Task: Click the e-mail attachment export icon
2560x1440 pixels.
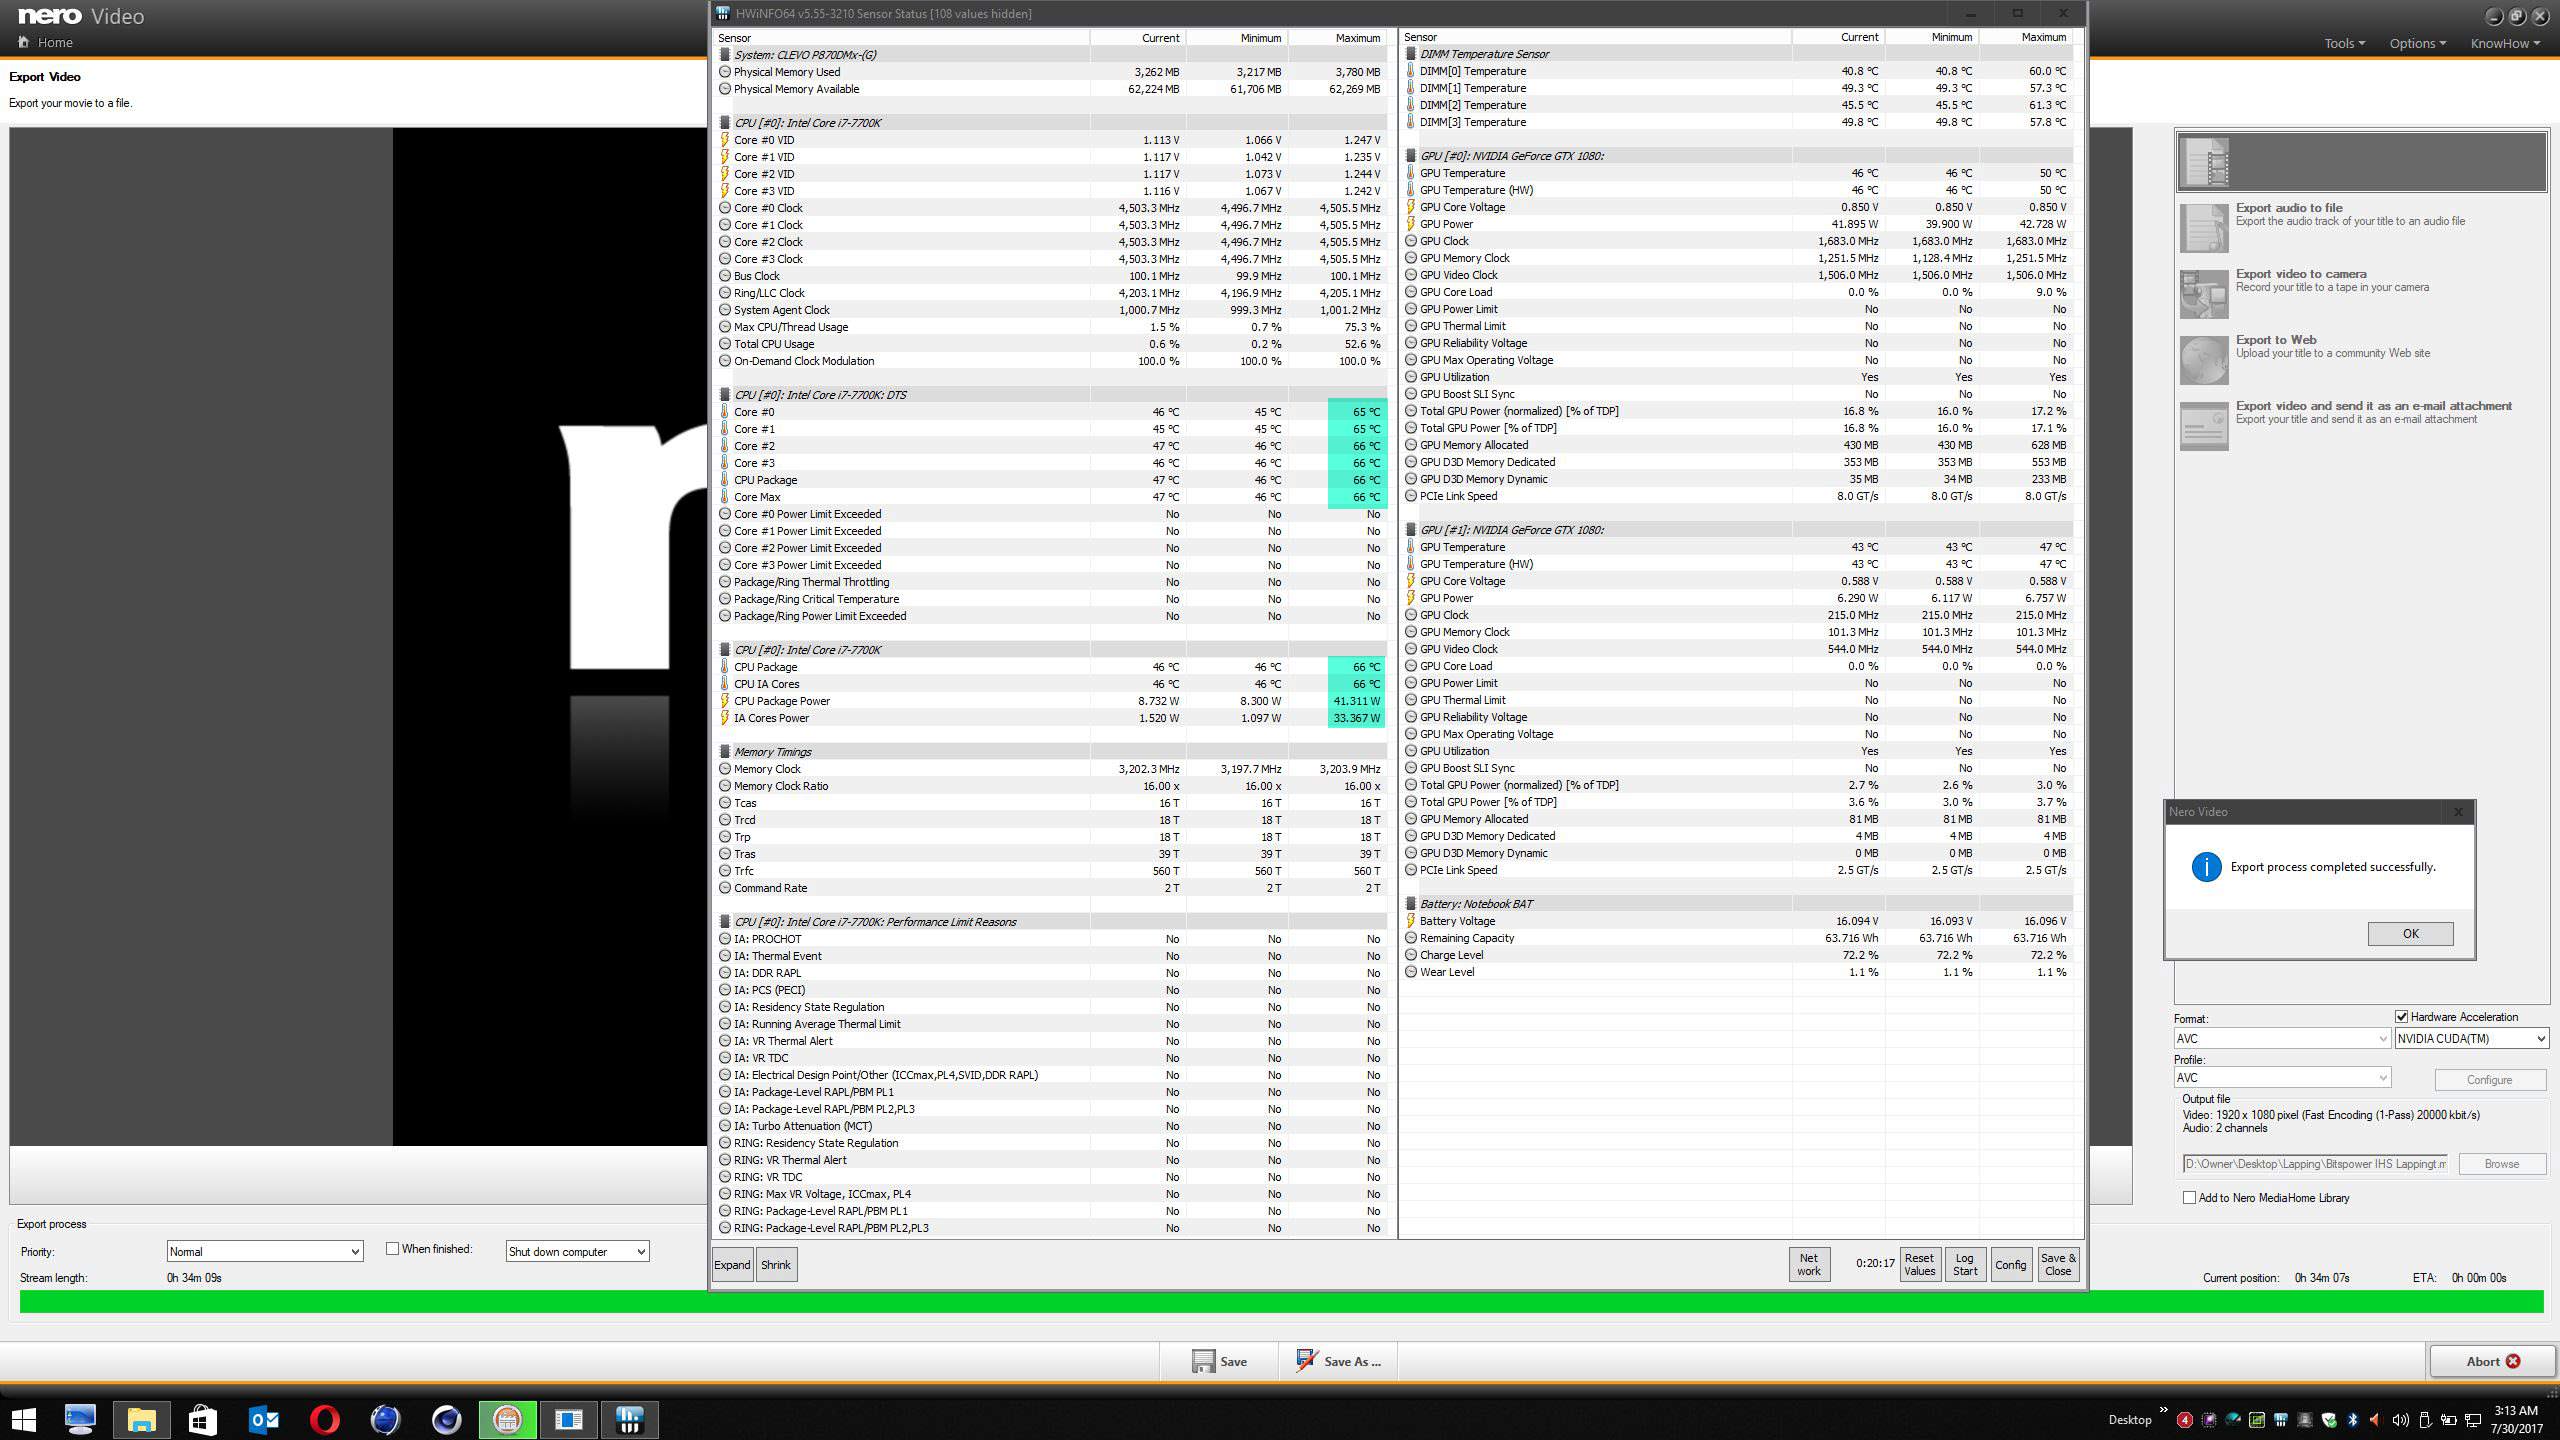Action: 2204,426
